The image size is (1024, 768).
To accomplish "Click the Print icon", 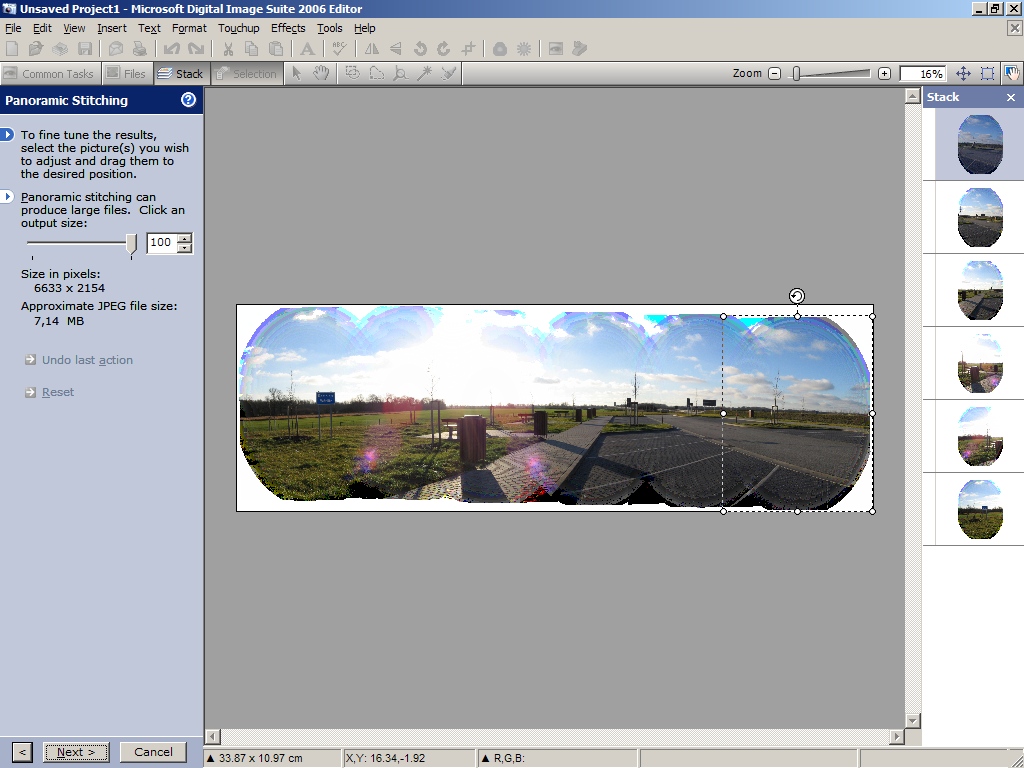I will (x=139, y=49).
